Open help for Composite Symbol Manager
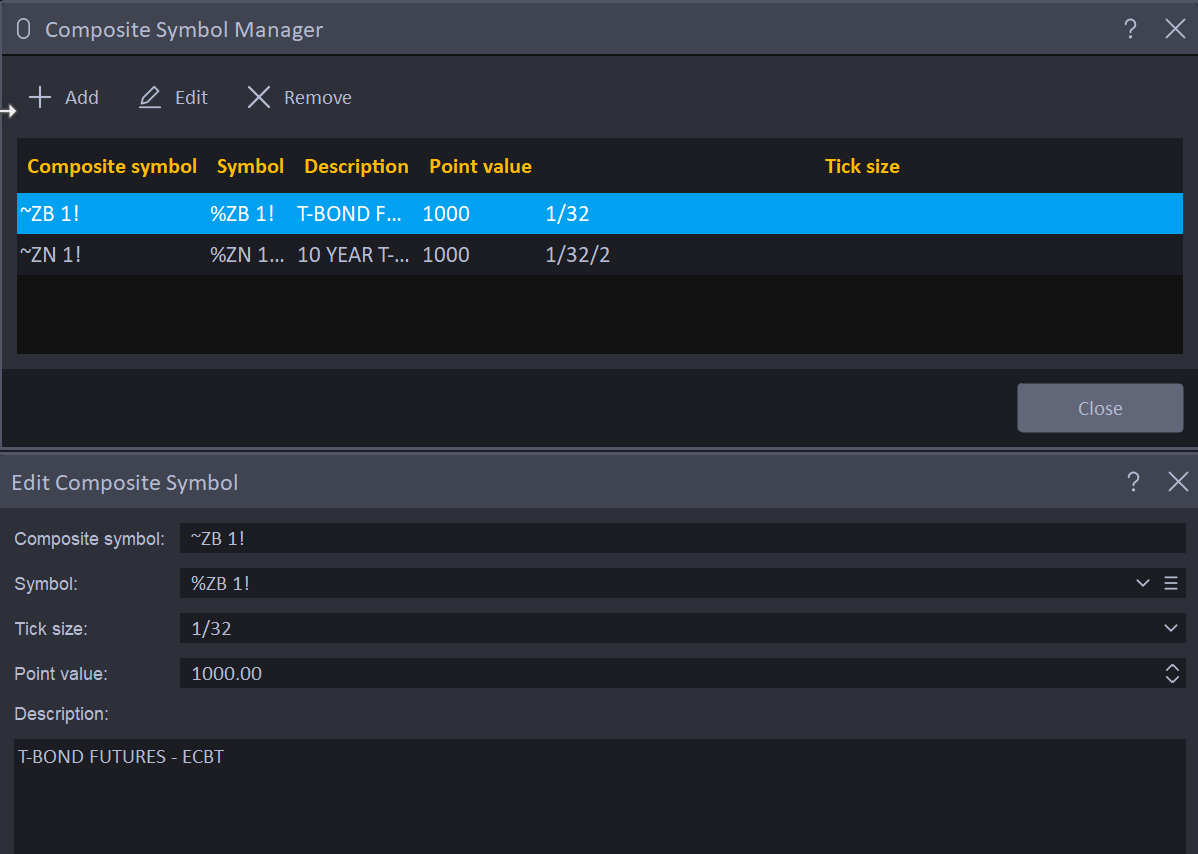Screen dimensions: 1198x854 [1130, 29]
